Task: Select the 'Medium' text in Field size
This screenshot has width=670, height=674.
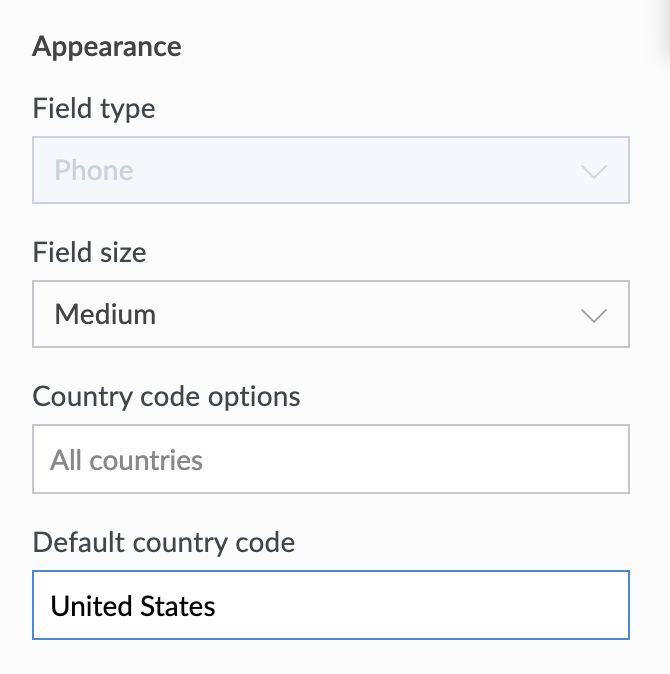Action: (105, 315)
